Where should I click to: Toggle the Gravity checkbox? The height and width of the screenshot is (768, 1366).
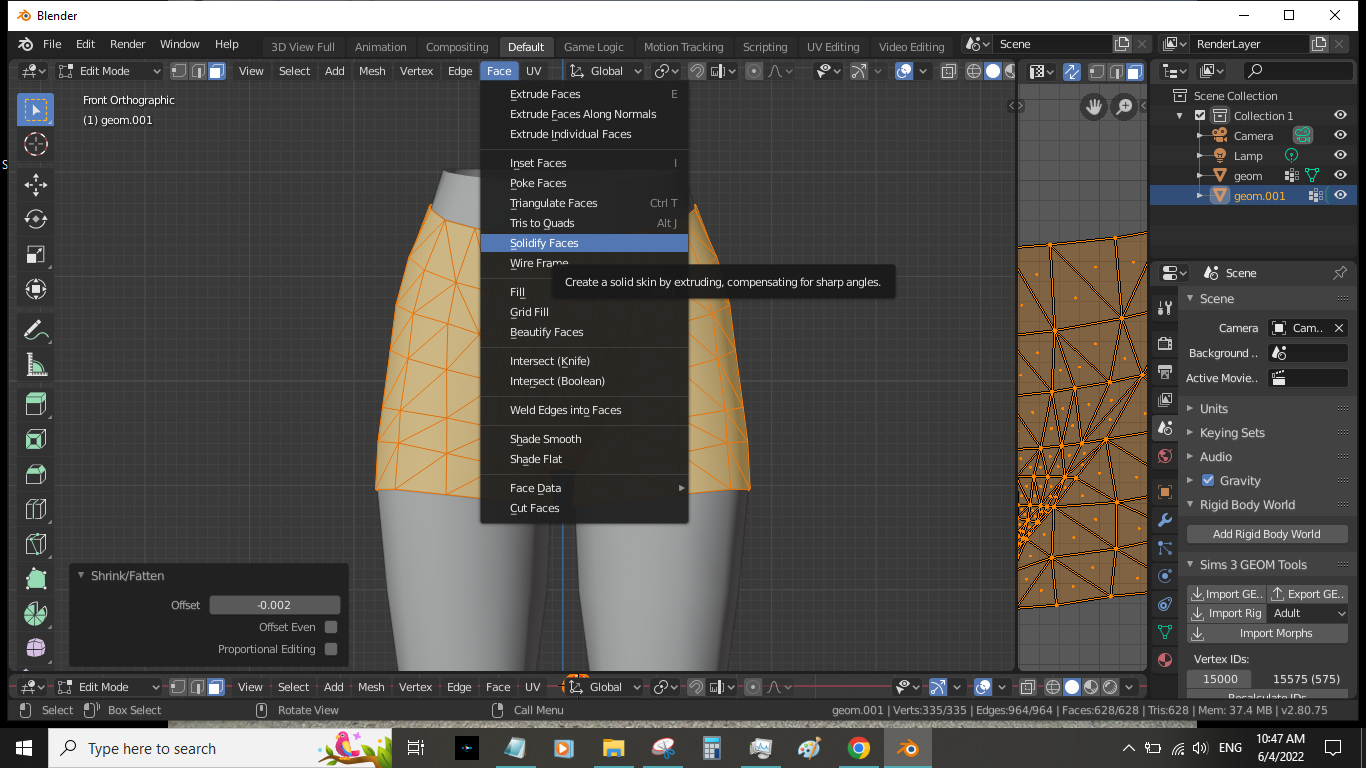pyautogui.click(x=1208, y=480)
